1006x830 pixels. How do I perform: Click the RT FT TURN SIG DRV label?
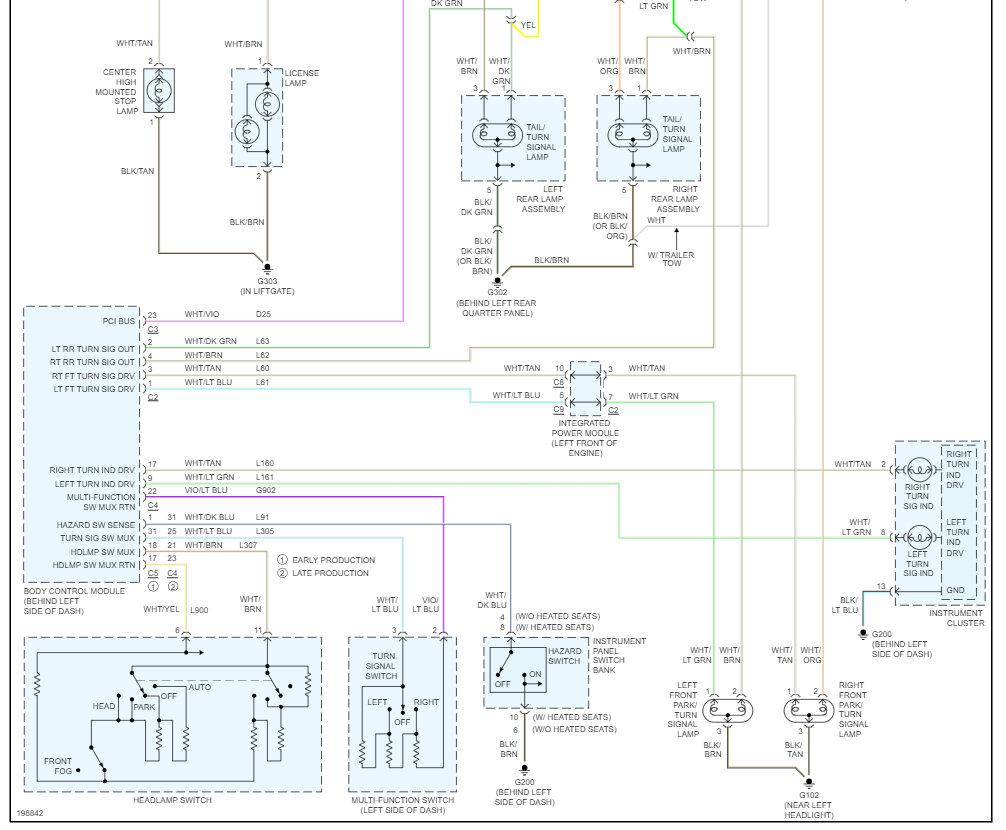(94, 377)
